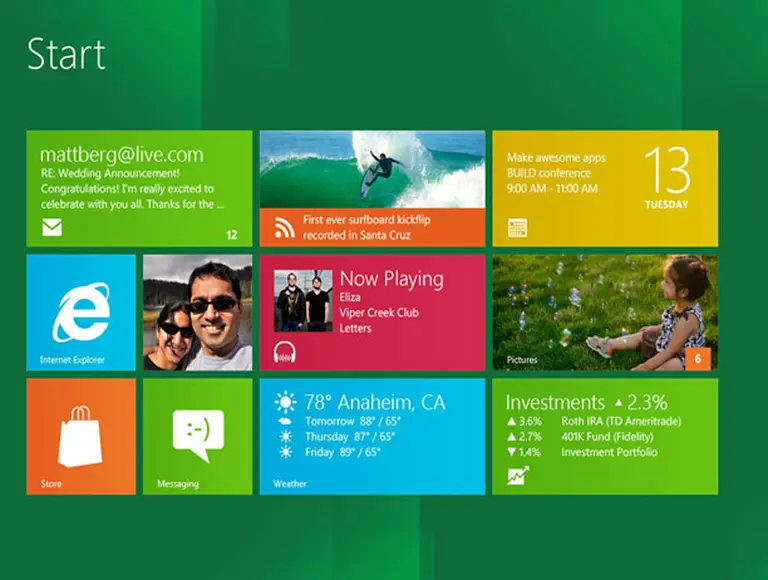Click the Letters album name
The image size is (768, 580).
click(x=356, y=328)
